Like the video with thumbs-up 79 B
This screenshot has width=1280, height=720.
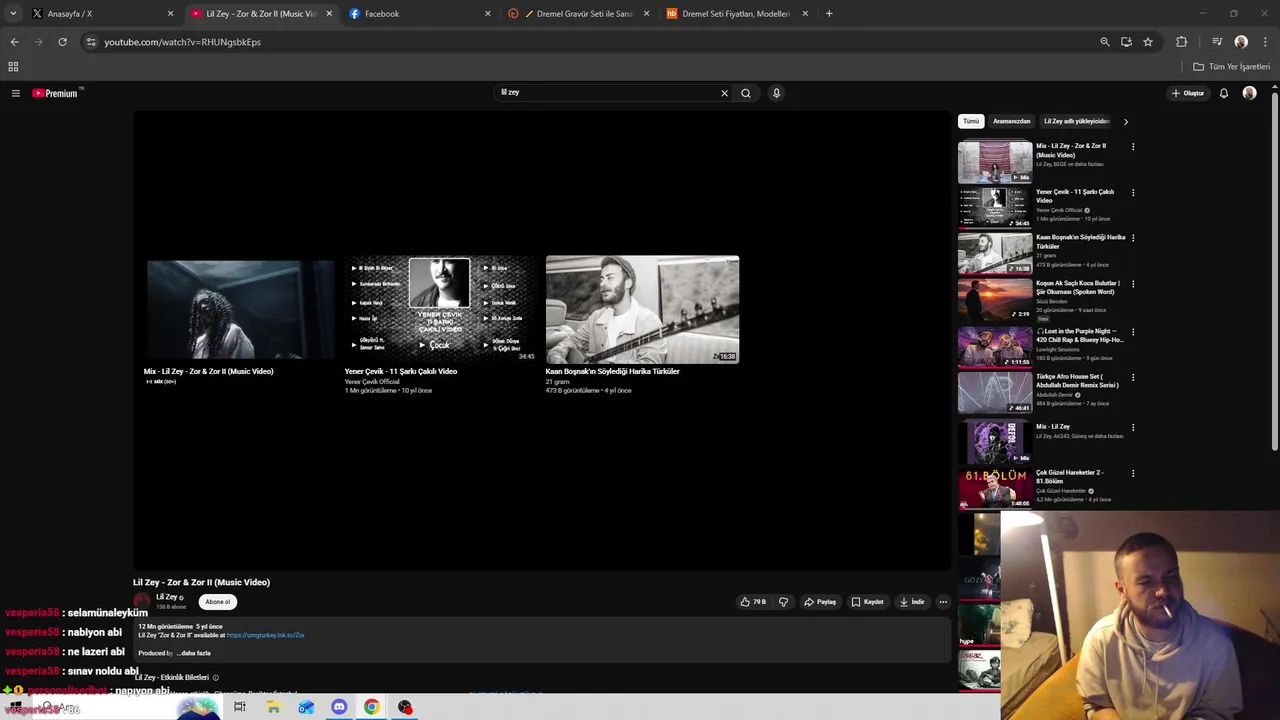click(754, 602)
